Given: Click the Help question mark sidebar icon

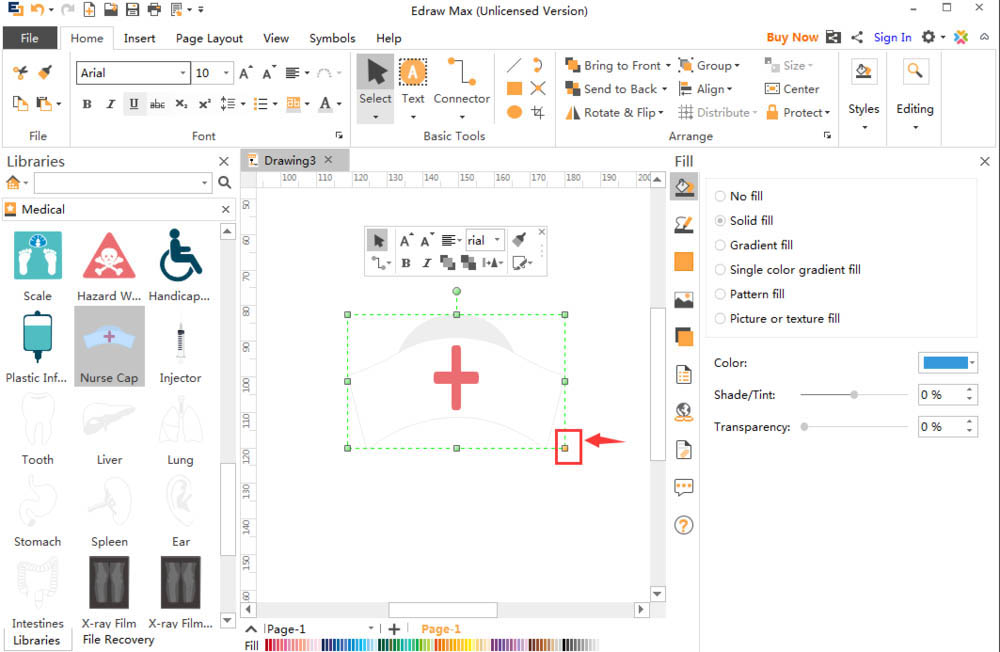Looking at the screenshot, I should click(x=684, y=525).
